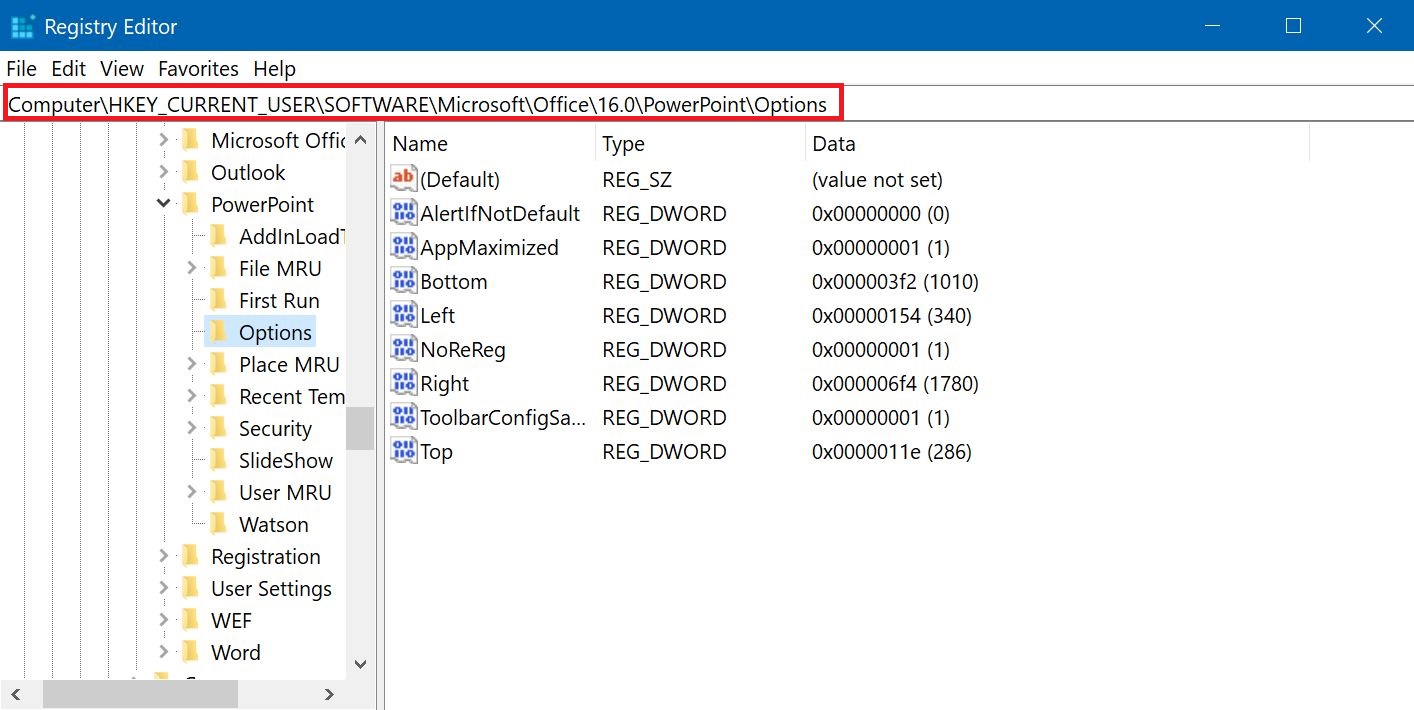Select the Security key in the tree
This screenshot has height=710, width=1414.
[277, 428]
